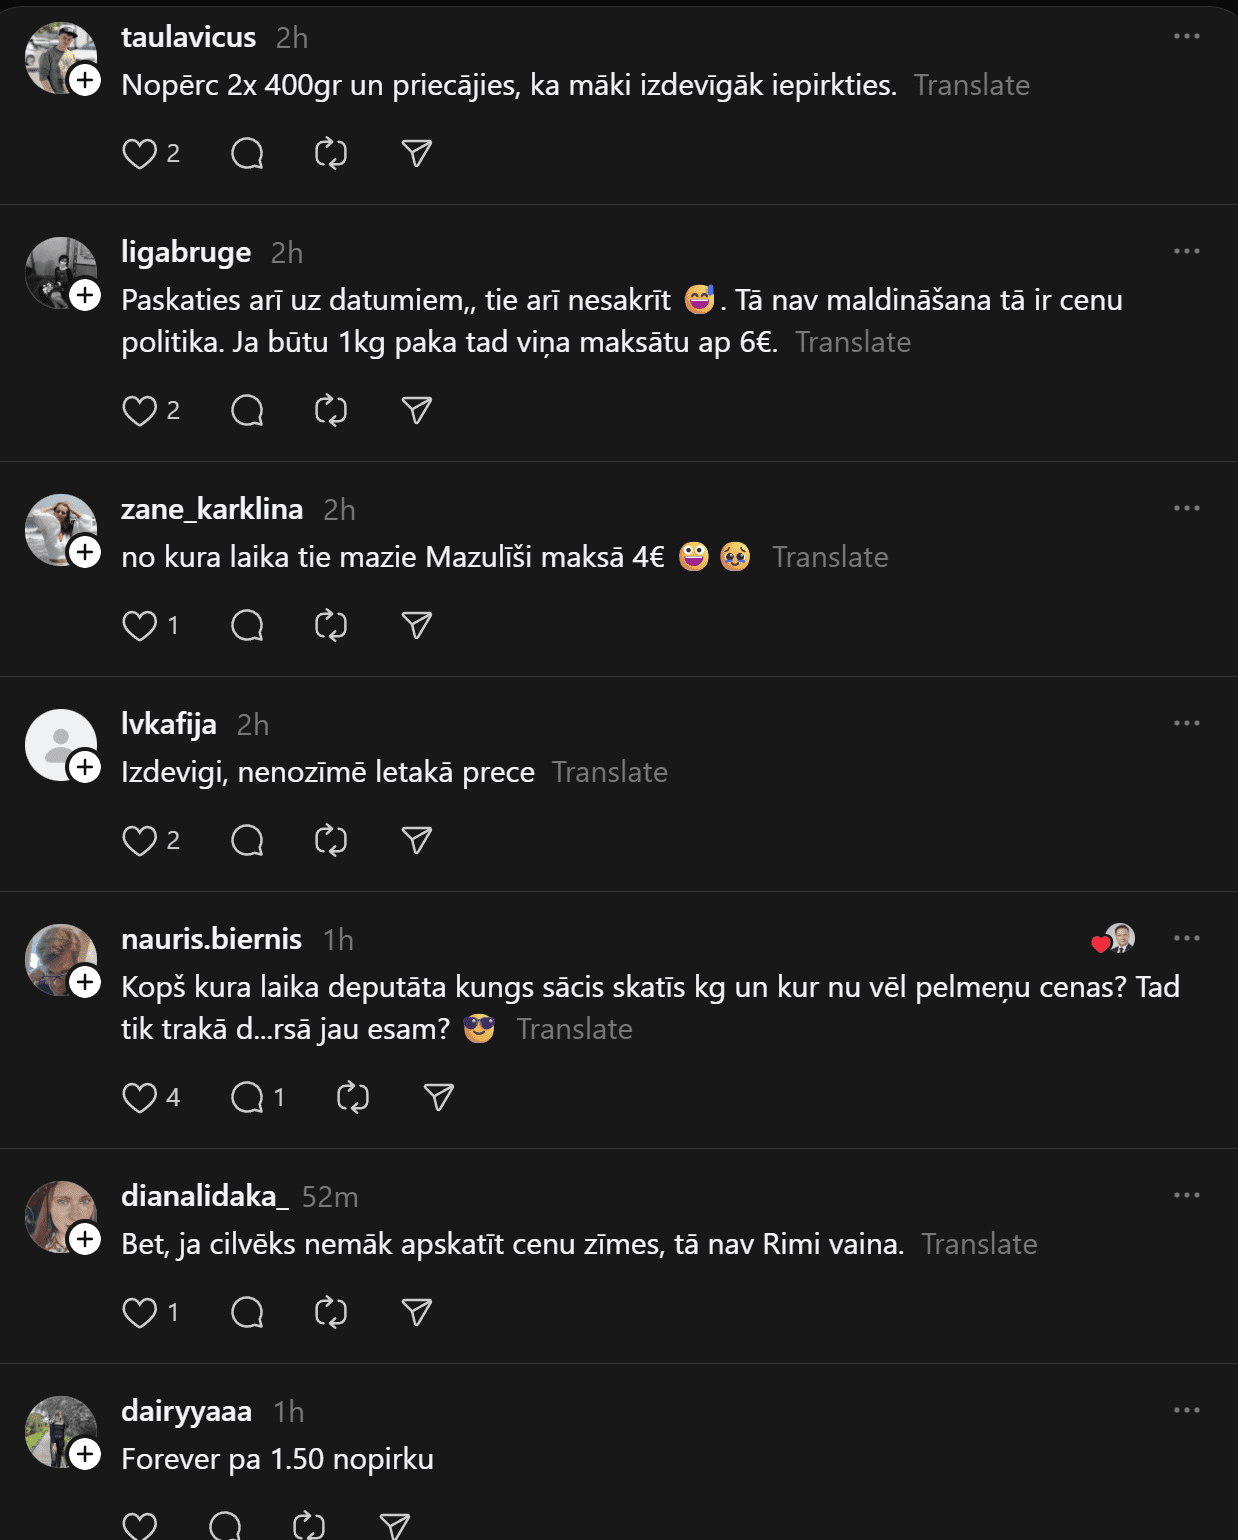This screenshot has width=1238, height=1540.
Task: Like taulavicus's comment with the heart icon
Action: click(x=139, y=154)
